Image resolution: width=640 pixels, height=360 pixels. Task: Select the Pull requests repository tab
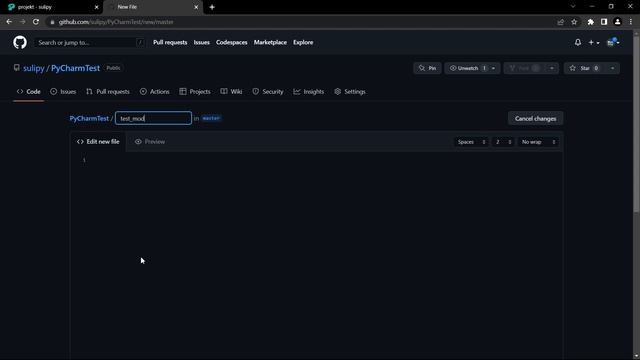(108, 92)
